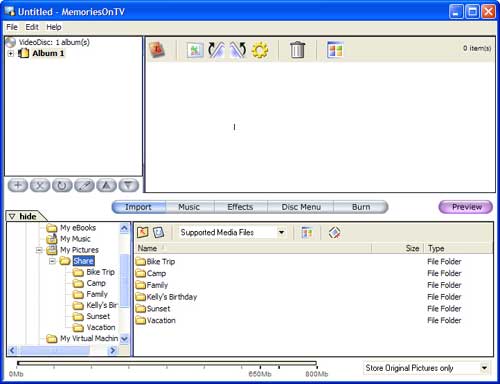Sort files by the Type column header

458,248
